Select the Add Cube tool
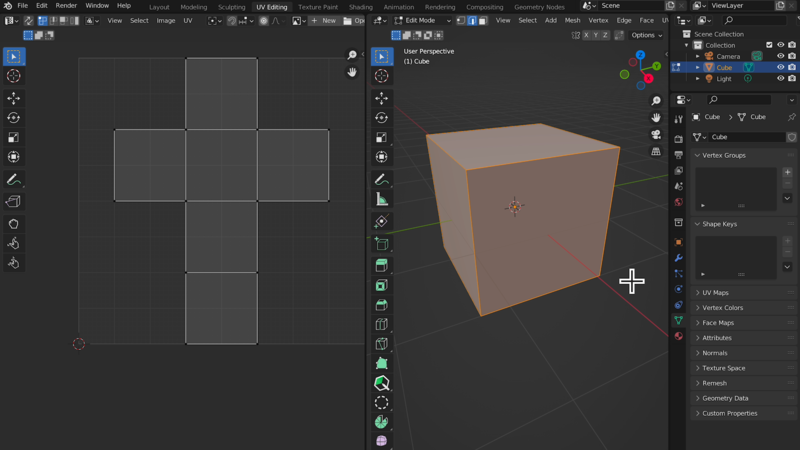 click(x=382, y=243)
